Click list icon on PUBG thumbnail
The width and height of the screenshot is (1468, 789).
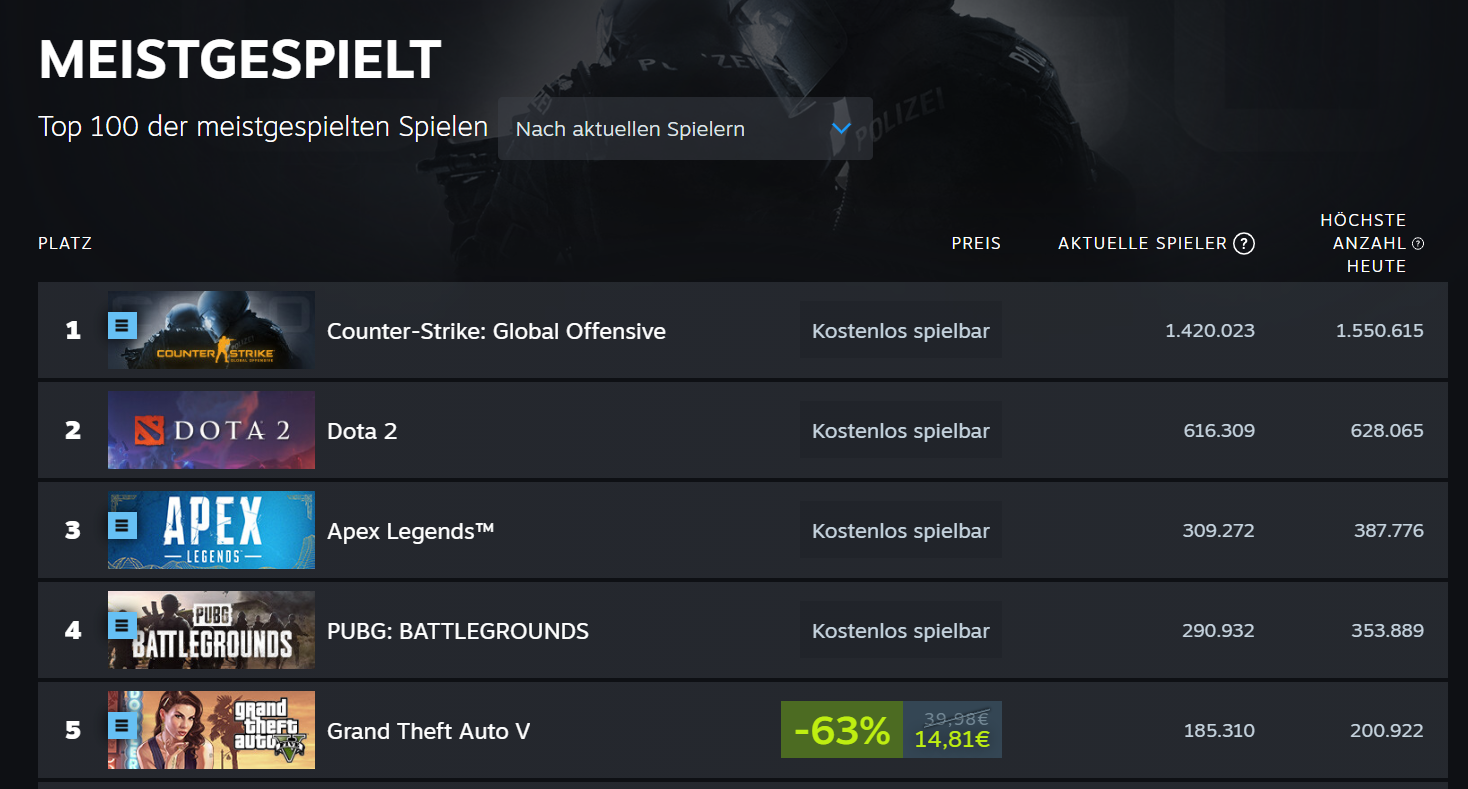[121, 625]
